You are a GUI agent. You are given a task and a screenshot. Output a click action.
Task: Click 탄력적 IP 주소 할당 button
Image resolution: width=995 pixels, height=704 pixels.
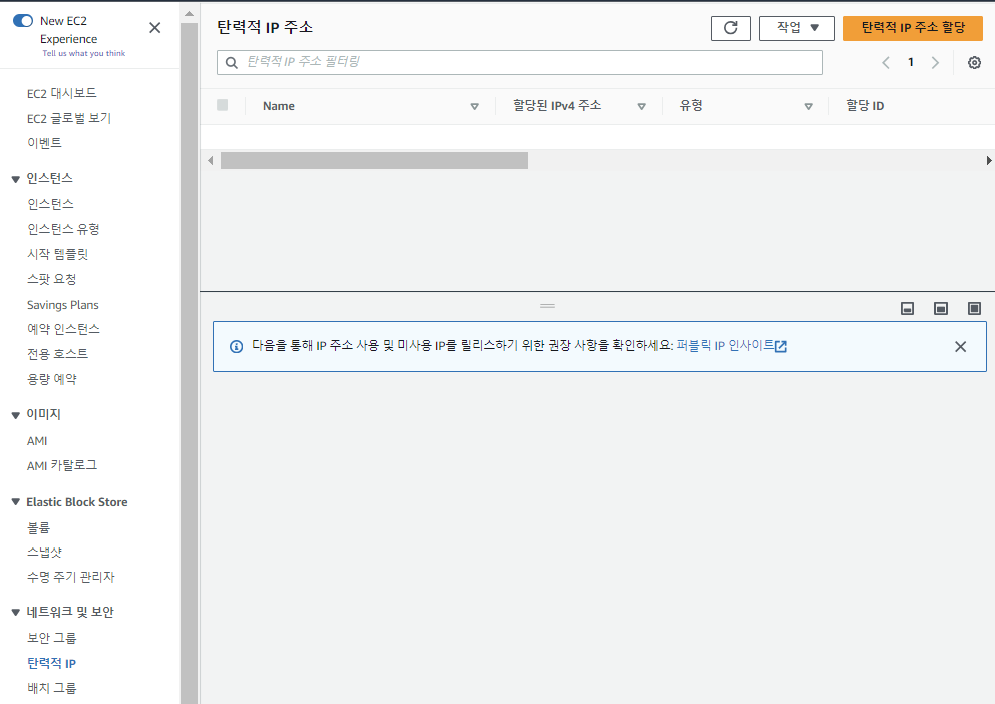(x=913, y=28)
